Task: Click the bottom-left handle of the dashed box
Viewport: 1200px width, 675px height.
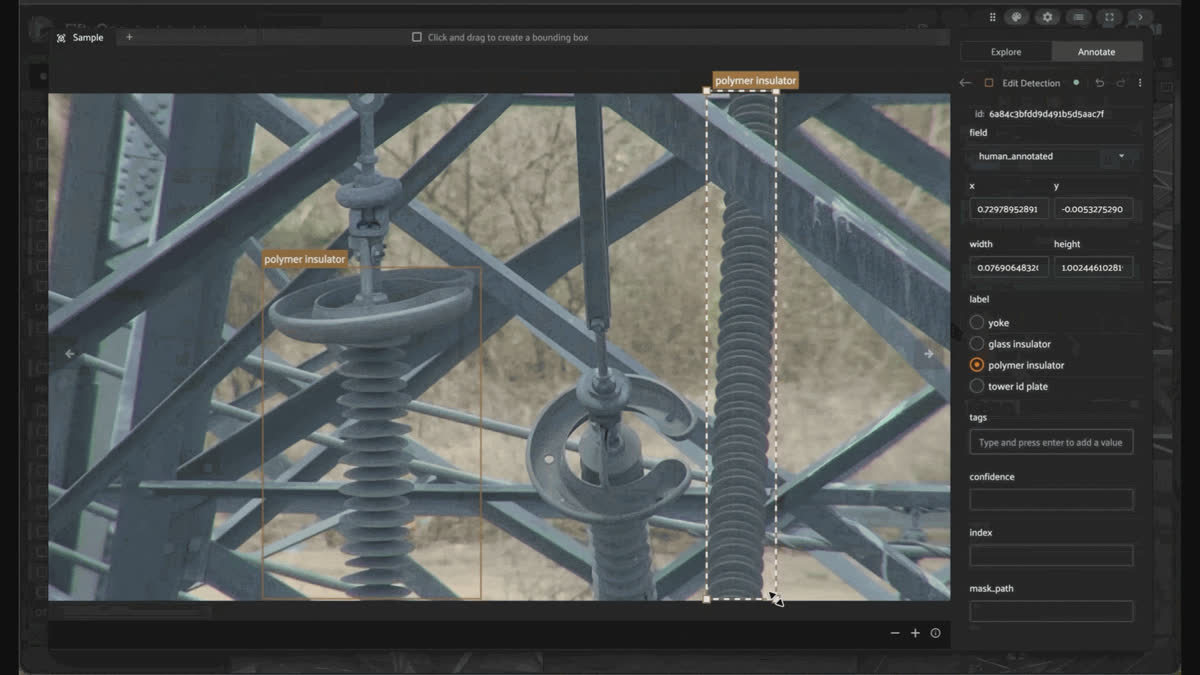Action: (707, 599)
